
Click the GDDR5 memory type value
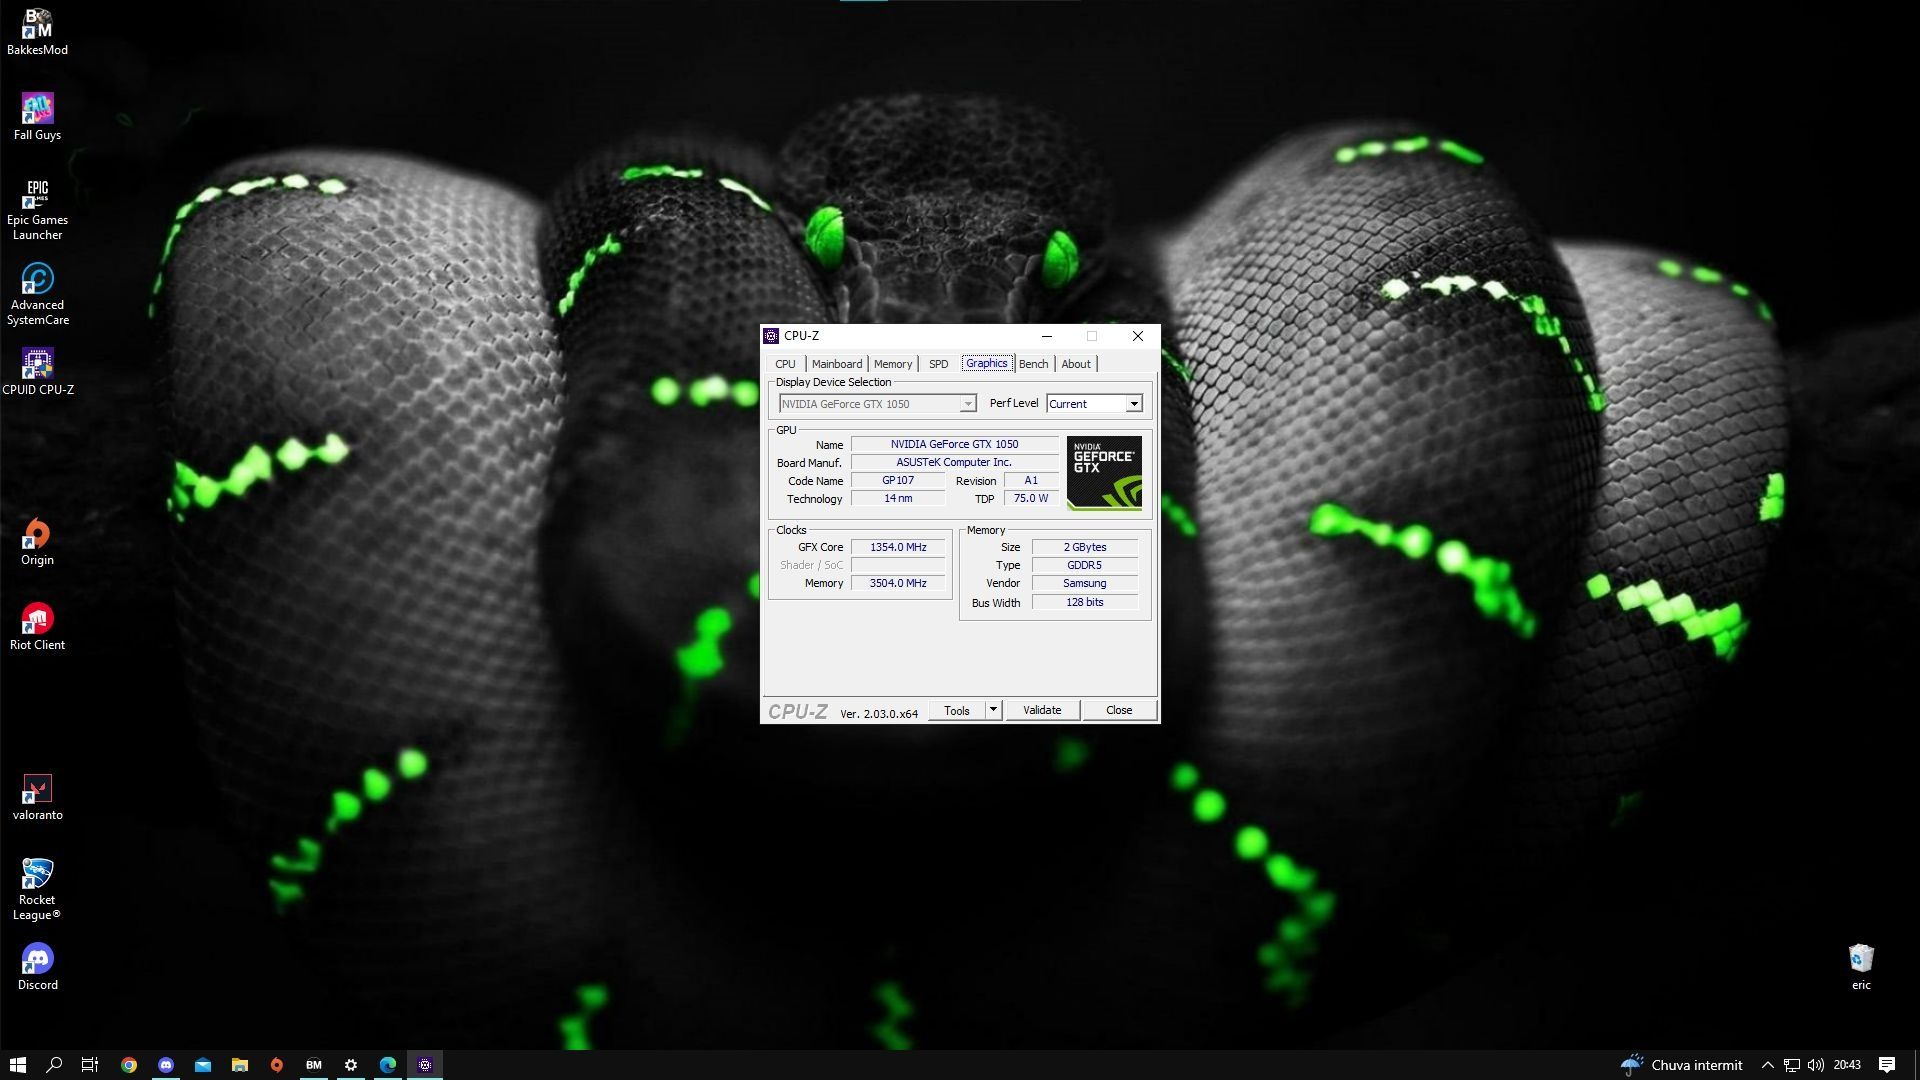tap(1085, 565)
